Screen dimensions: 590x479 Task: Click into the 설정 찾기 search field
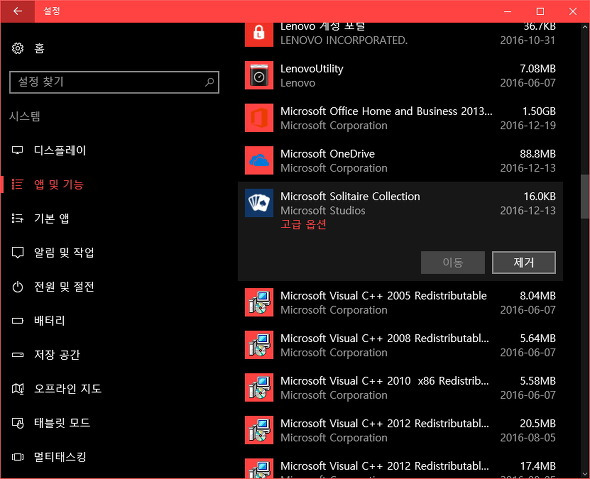point(114,82)
